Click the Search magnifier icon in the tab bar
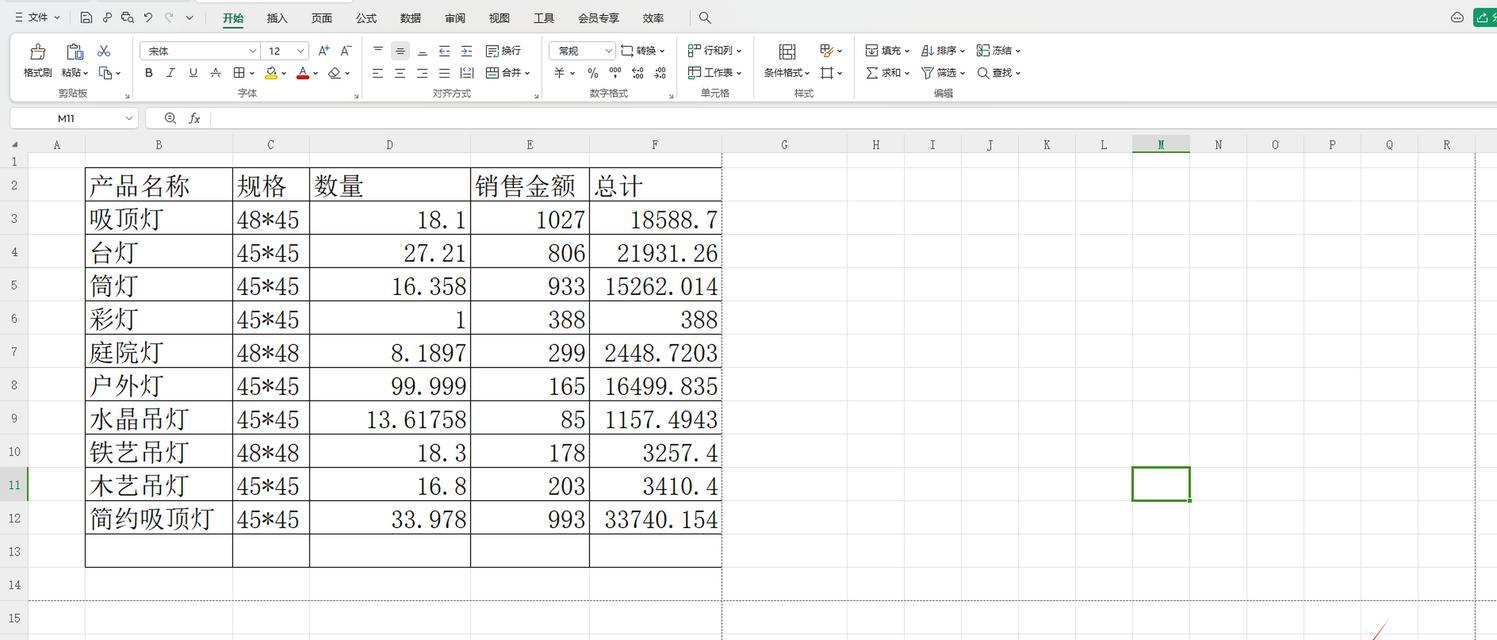 (705, 18)
